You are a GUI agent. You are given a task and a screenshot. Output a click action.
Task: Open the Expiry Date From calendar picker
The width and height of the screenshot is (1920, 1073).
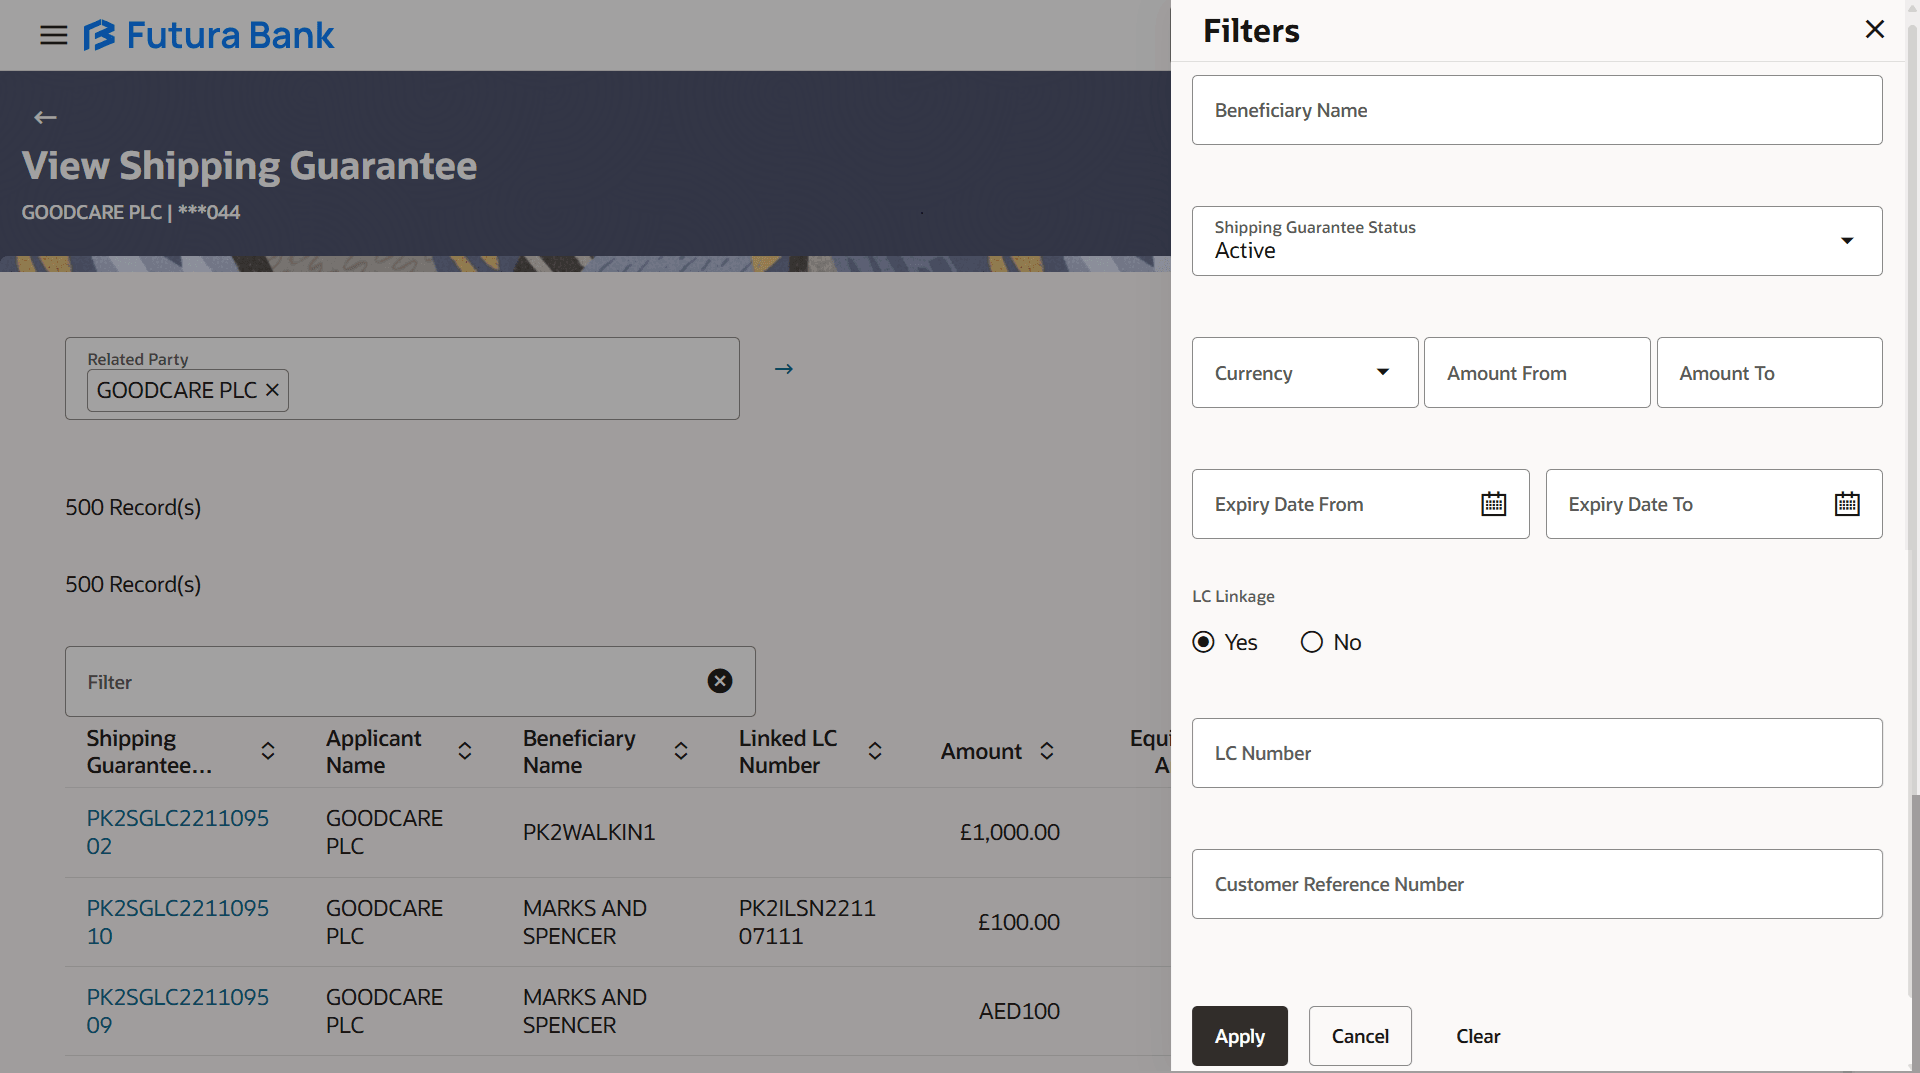(x=1492, y=503)
